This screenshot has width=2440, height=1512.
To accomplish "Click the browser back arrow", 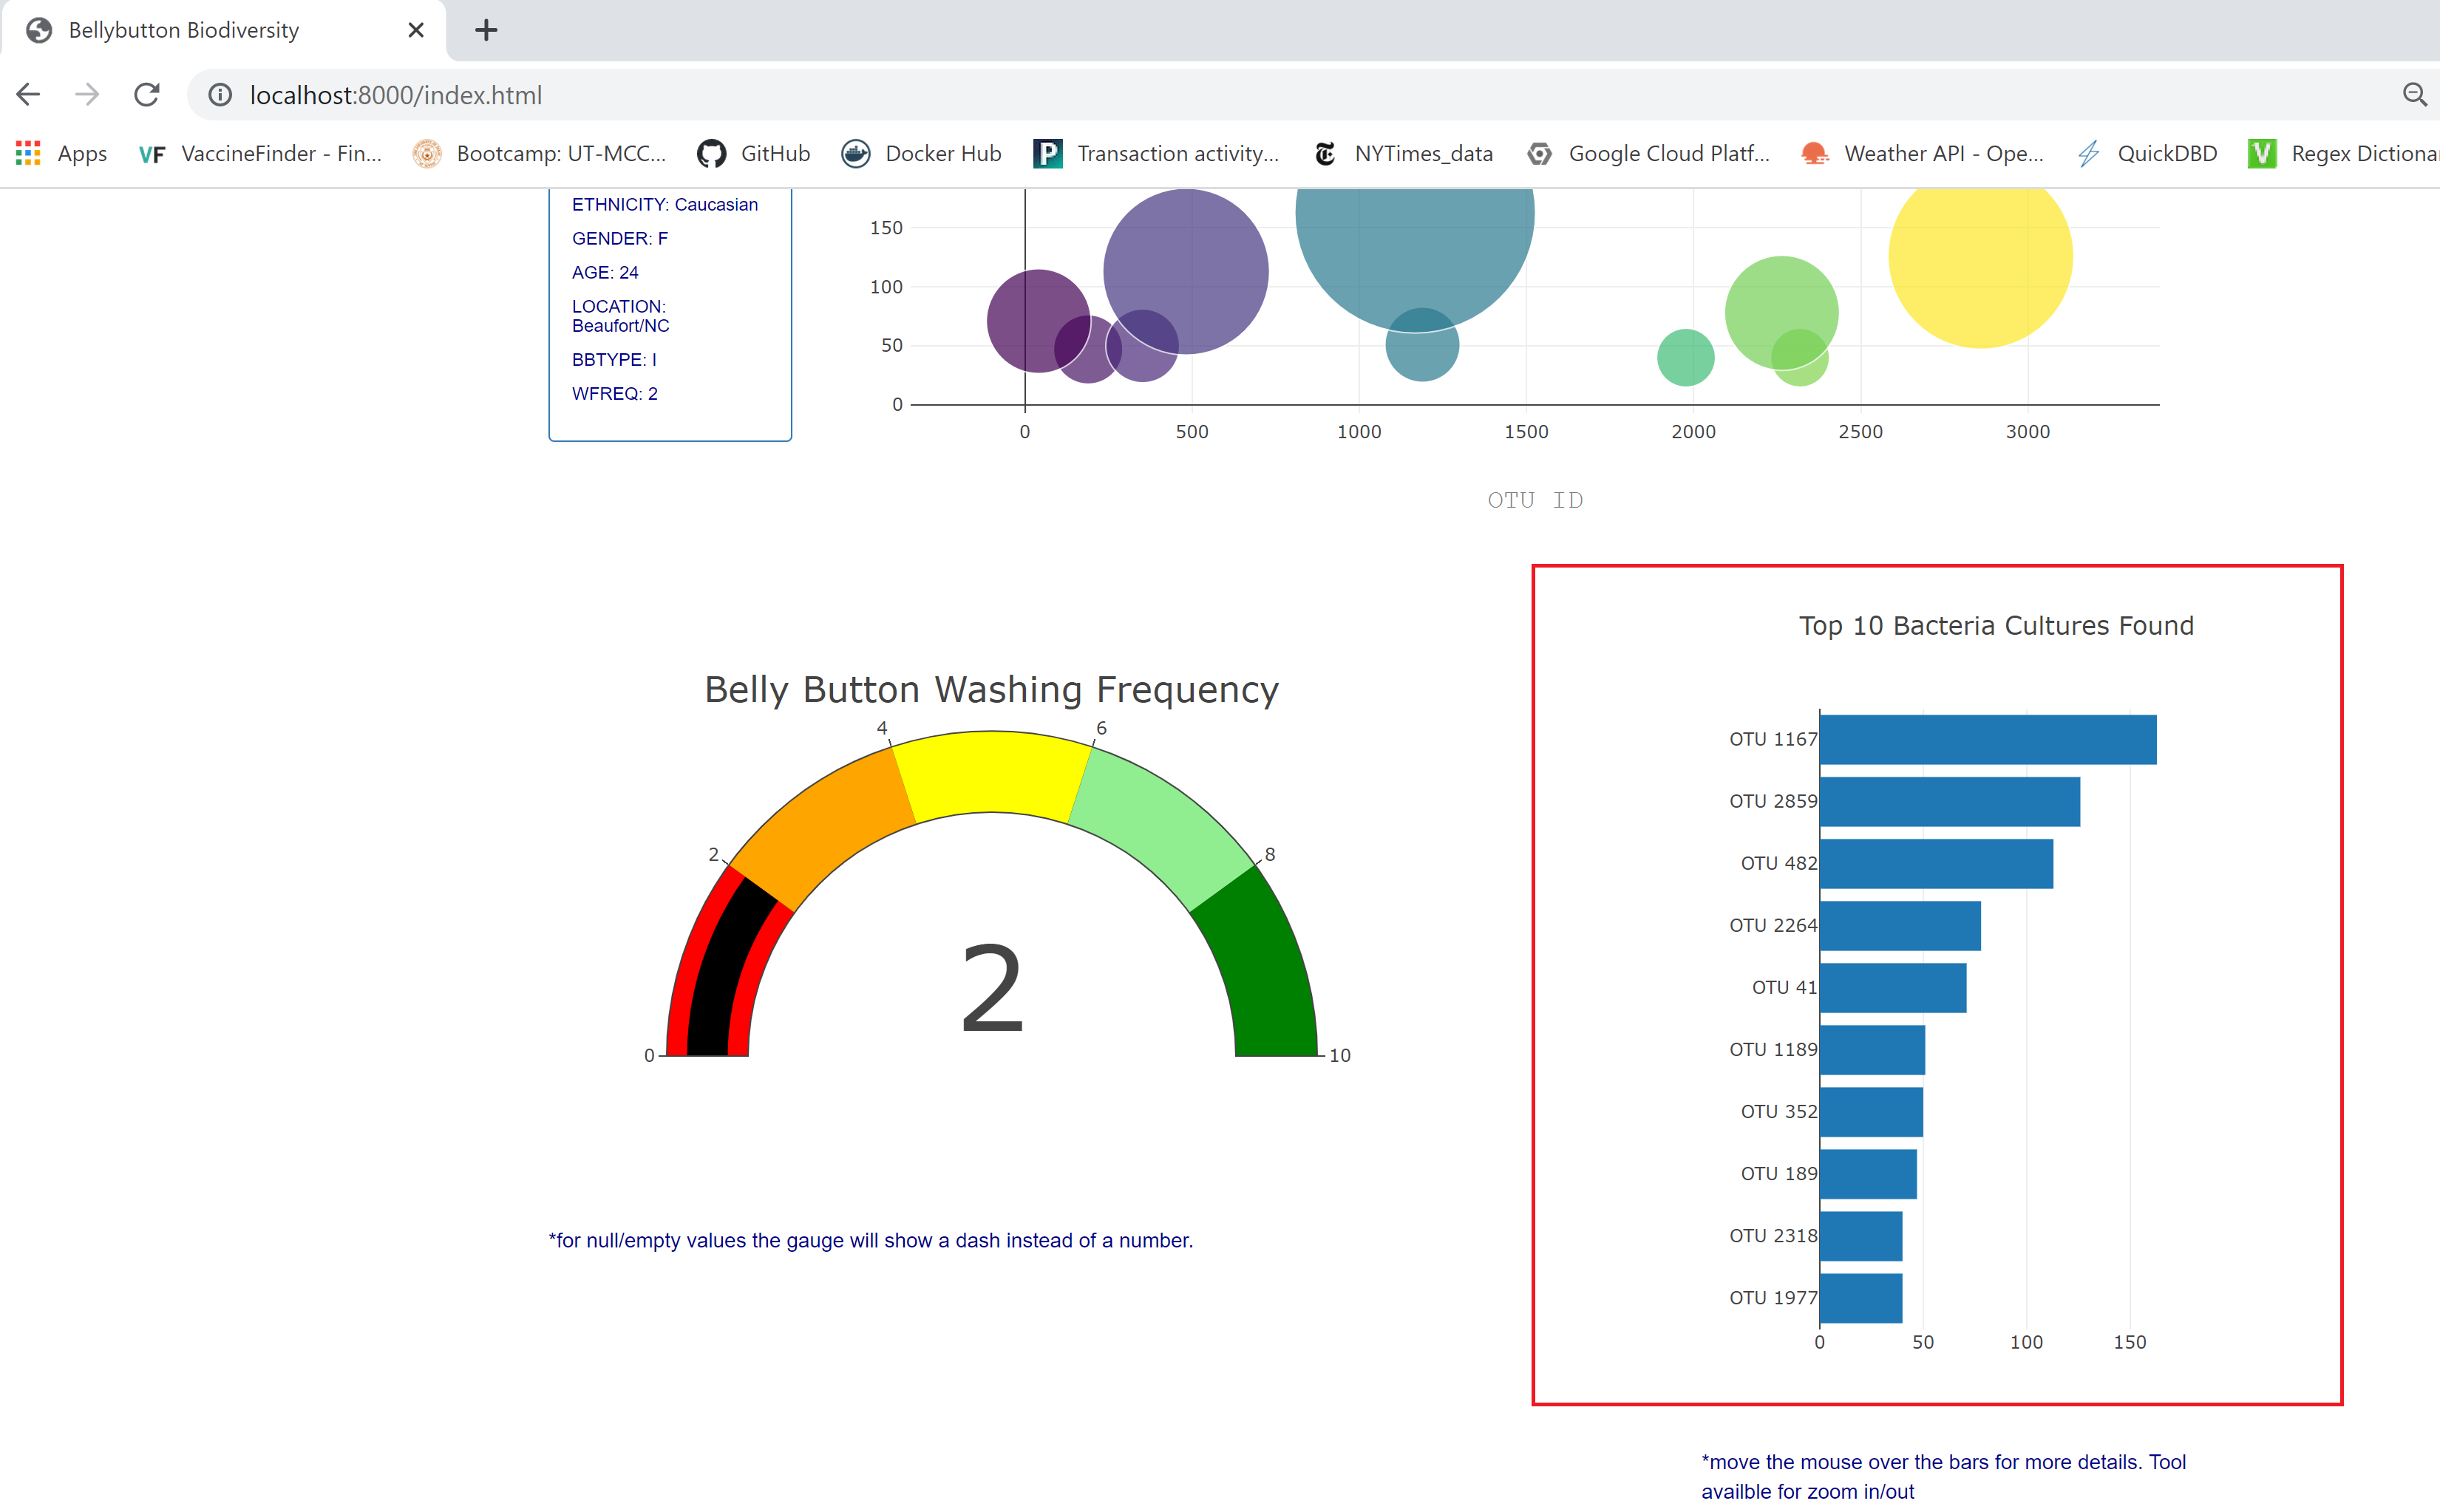I will pos(28,95).
